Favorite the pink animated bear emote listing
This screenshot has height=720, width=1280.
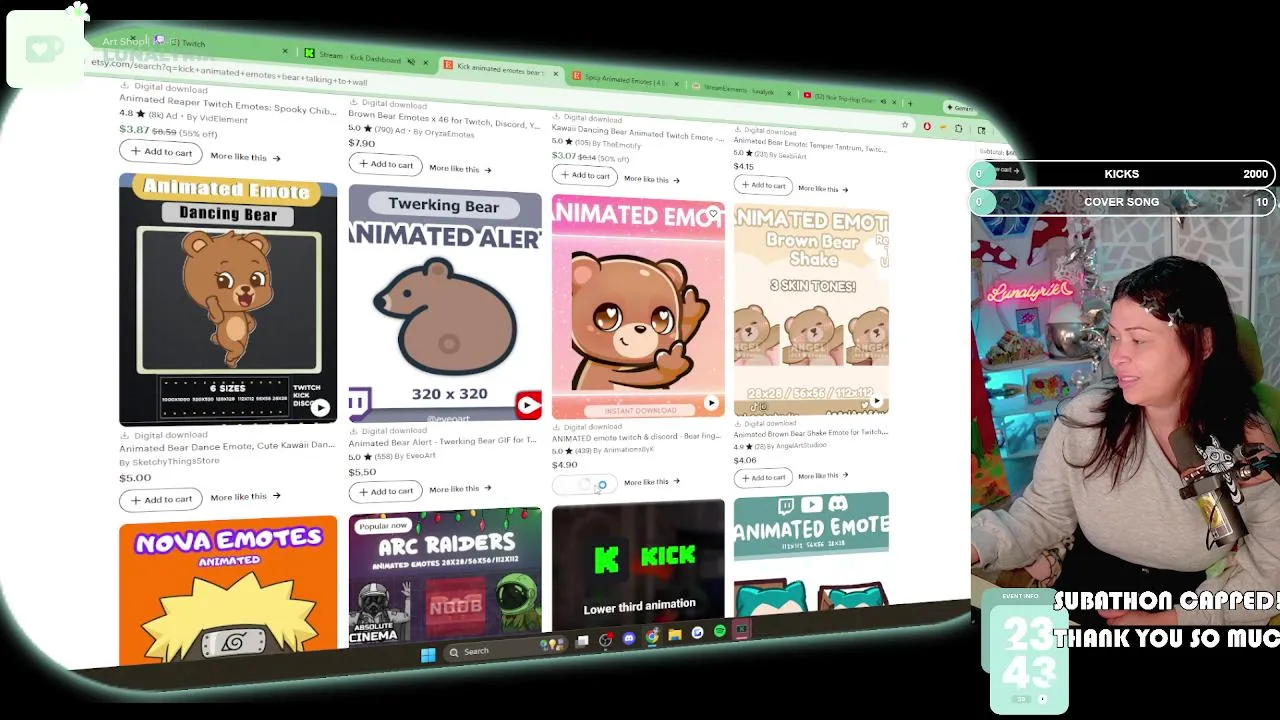click(x=712, y=214)
